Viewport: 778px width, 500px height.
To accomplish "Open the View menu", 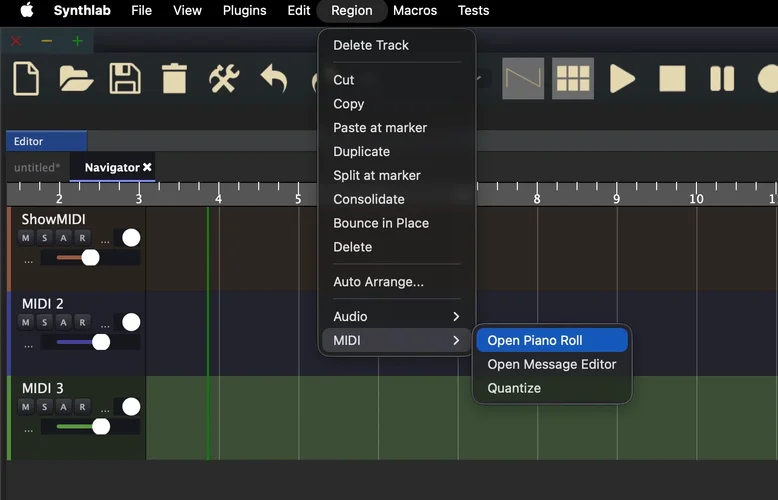I will [x=188, y=10].
